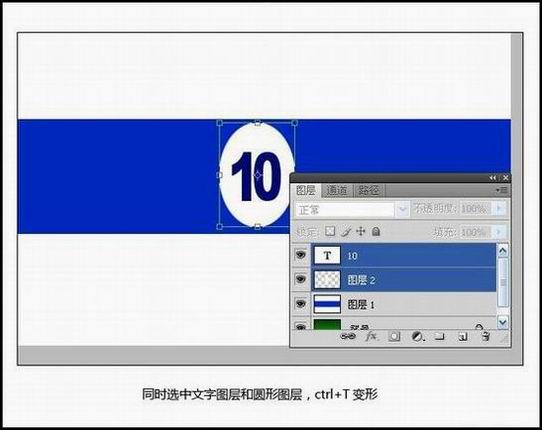Toggle visibility of the bottom background layer

pyautogui.click(x=301, y=326)
